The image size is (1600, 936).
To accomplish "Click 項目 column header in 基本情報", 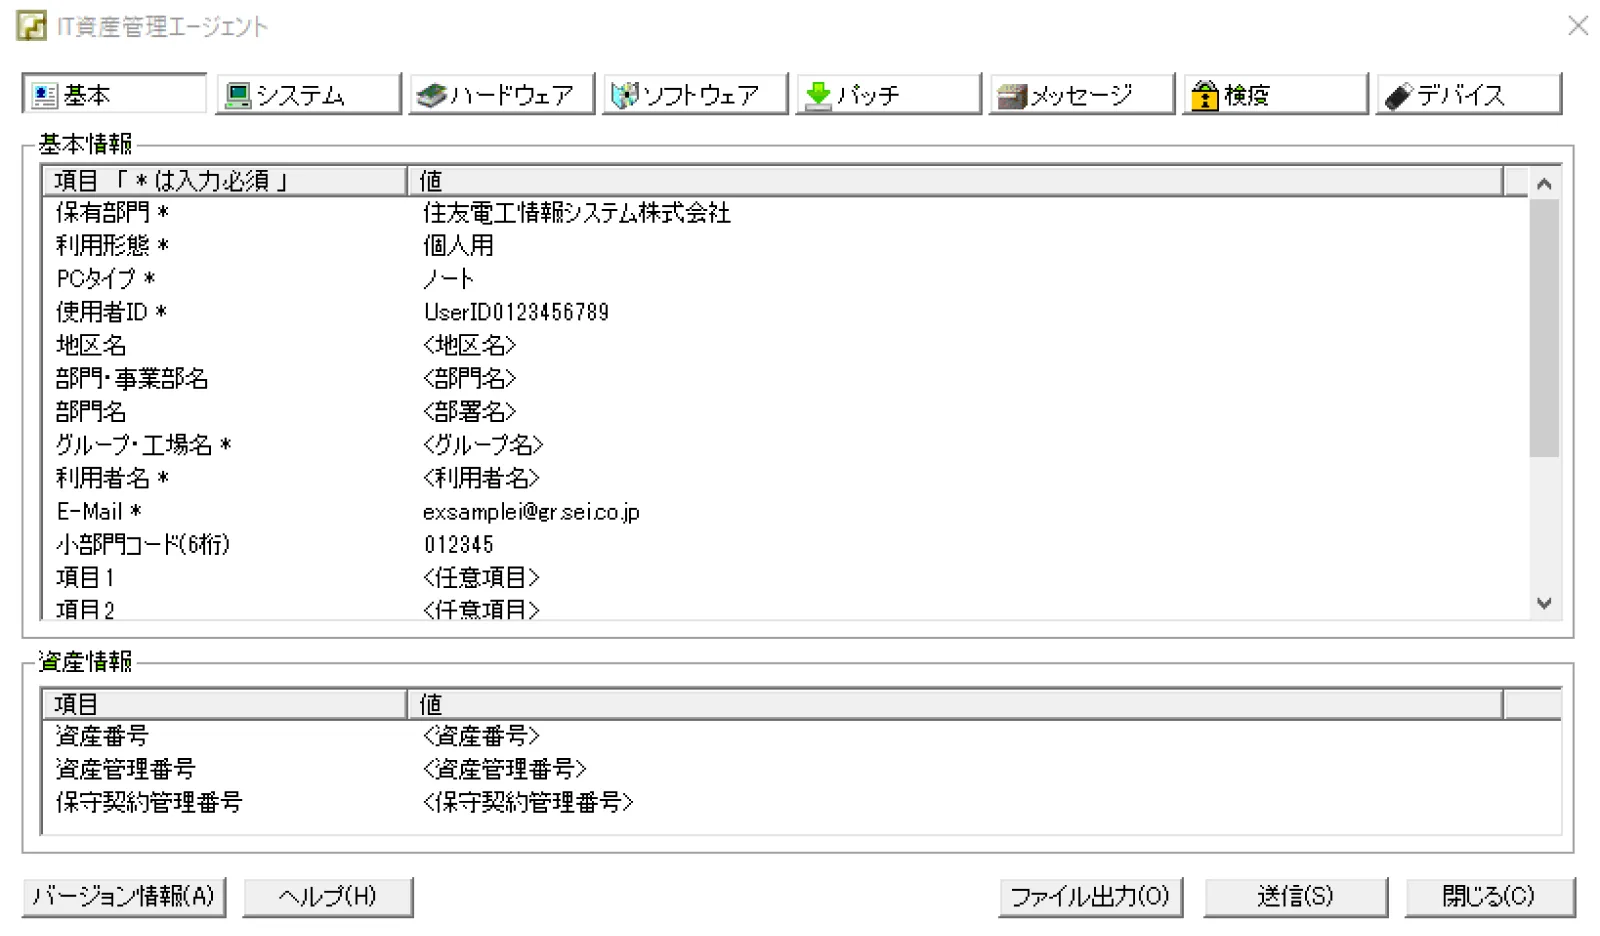I will (225, 181).
